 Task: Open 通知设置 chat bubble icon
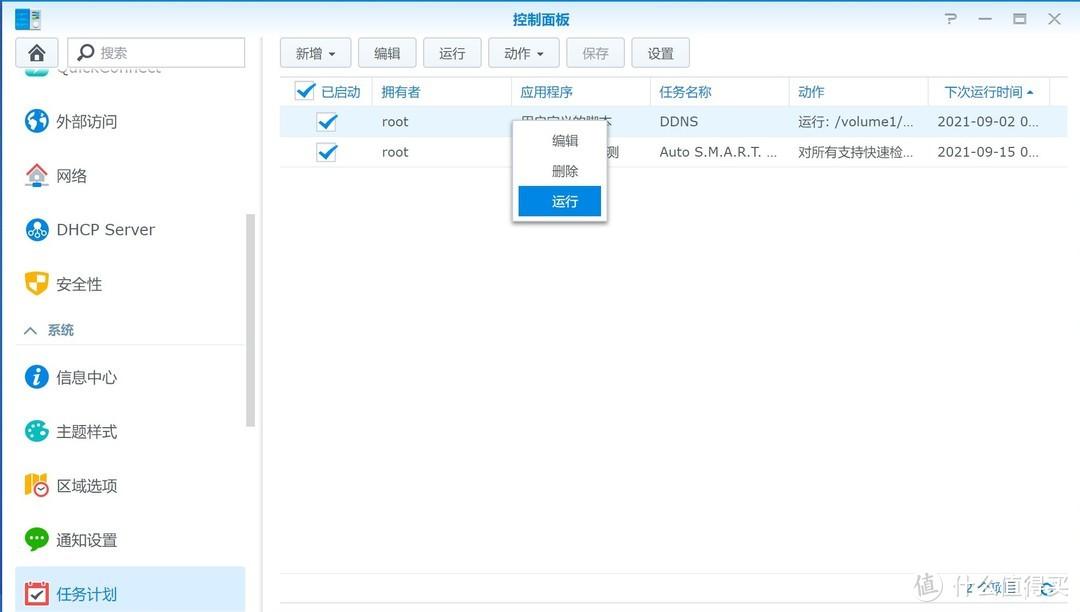click(37, 540)
